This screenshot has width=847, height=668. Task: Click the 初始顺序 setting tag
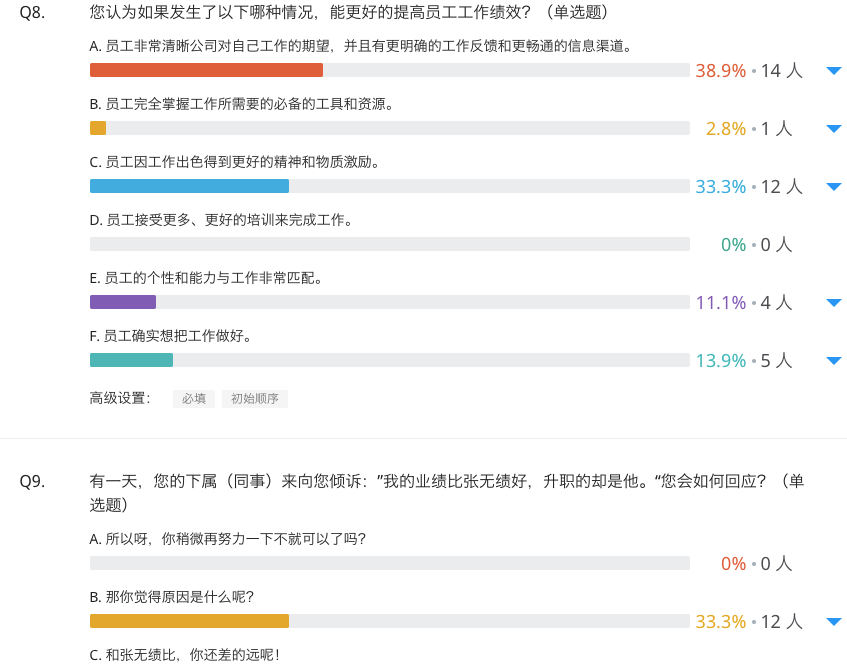(x=255, y=399)
